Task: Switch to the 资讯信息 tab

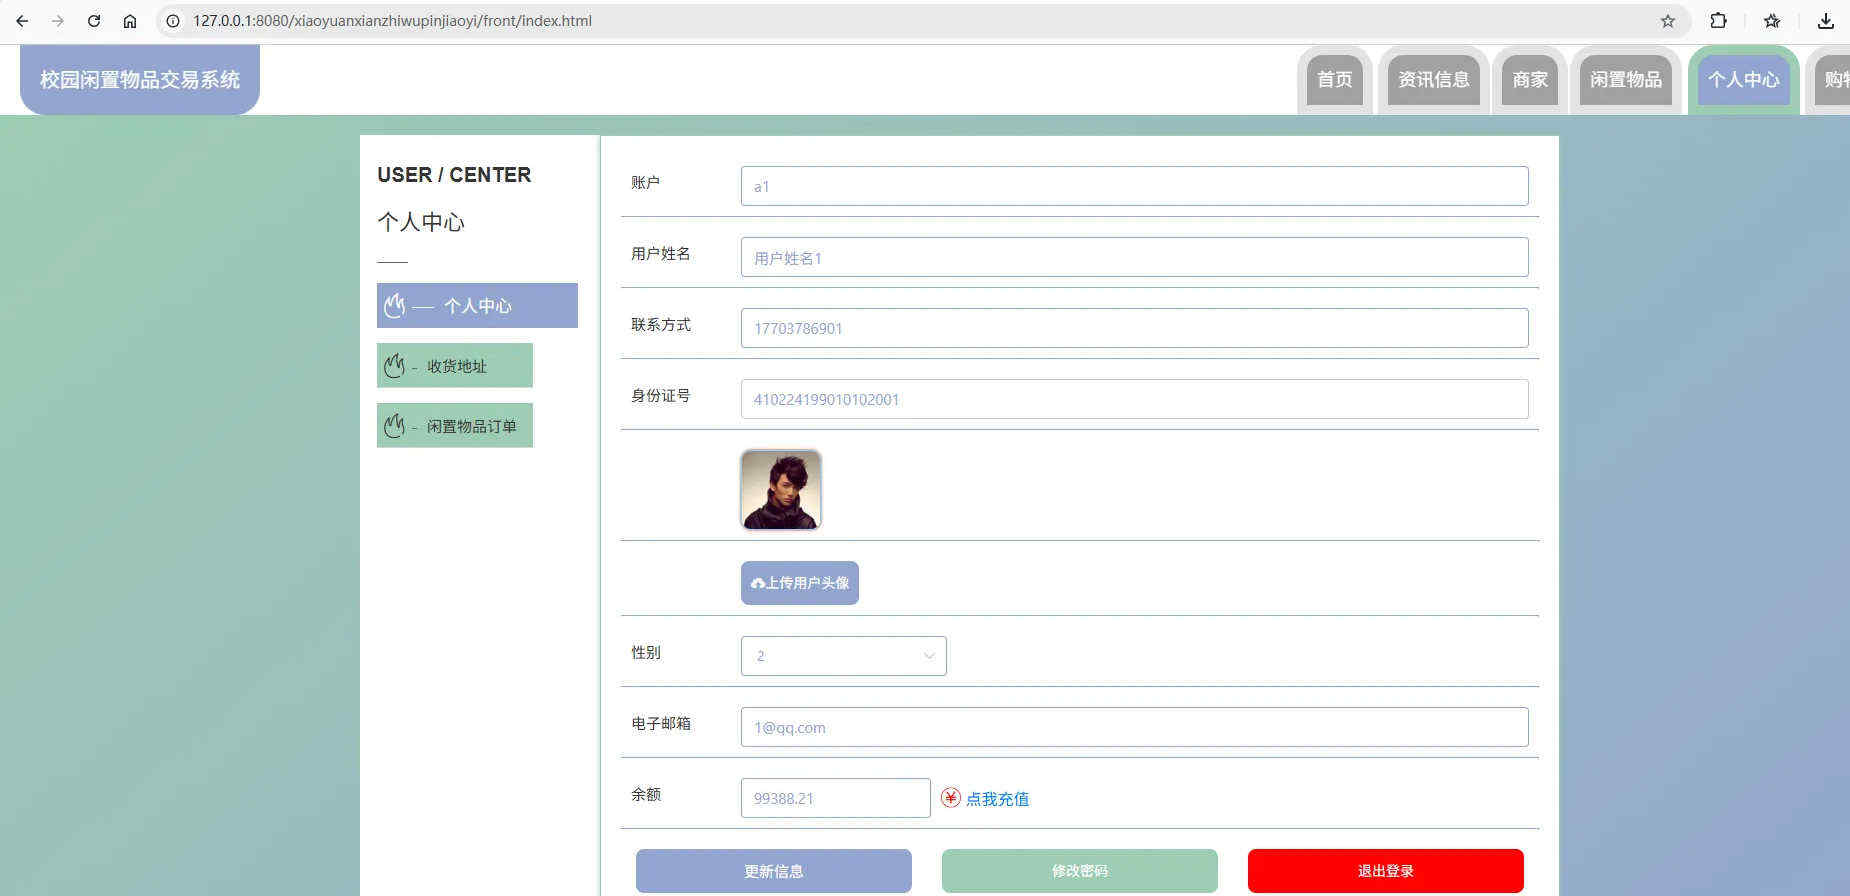Action: tap(1433, 80)
